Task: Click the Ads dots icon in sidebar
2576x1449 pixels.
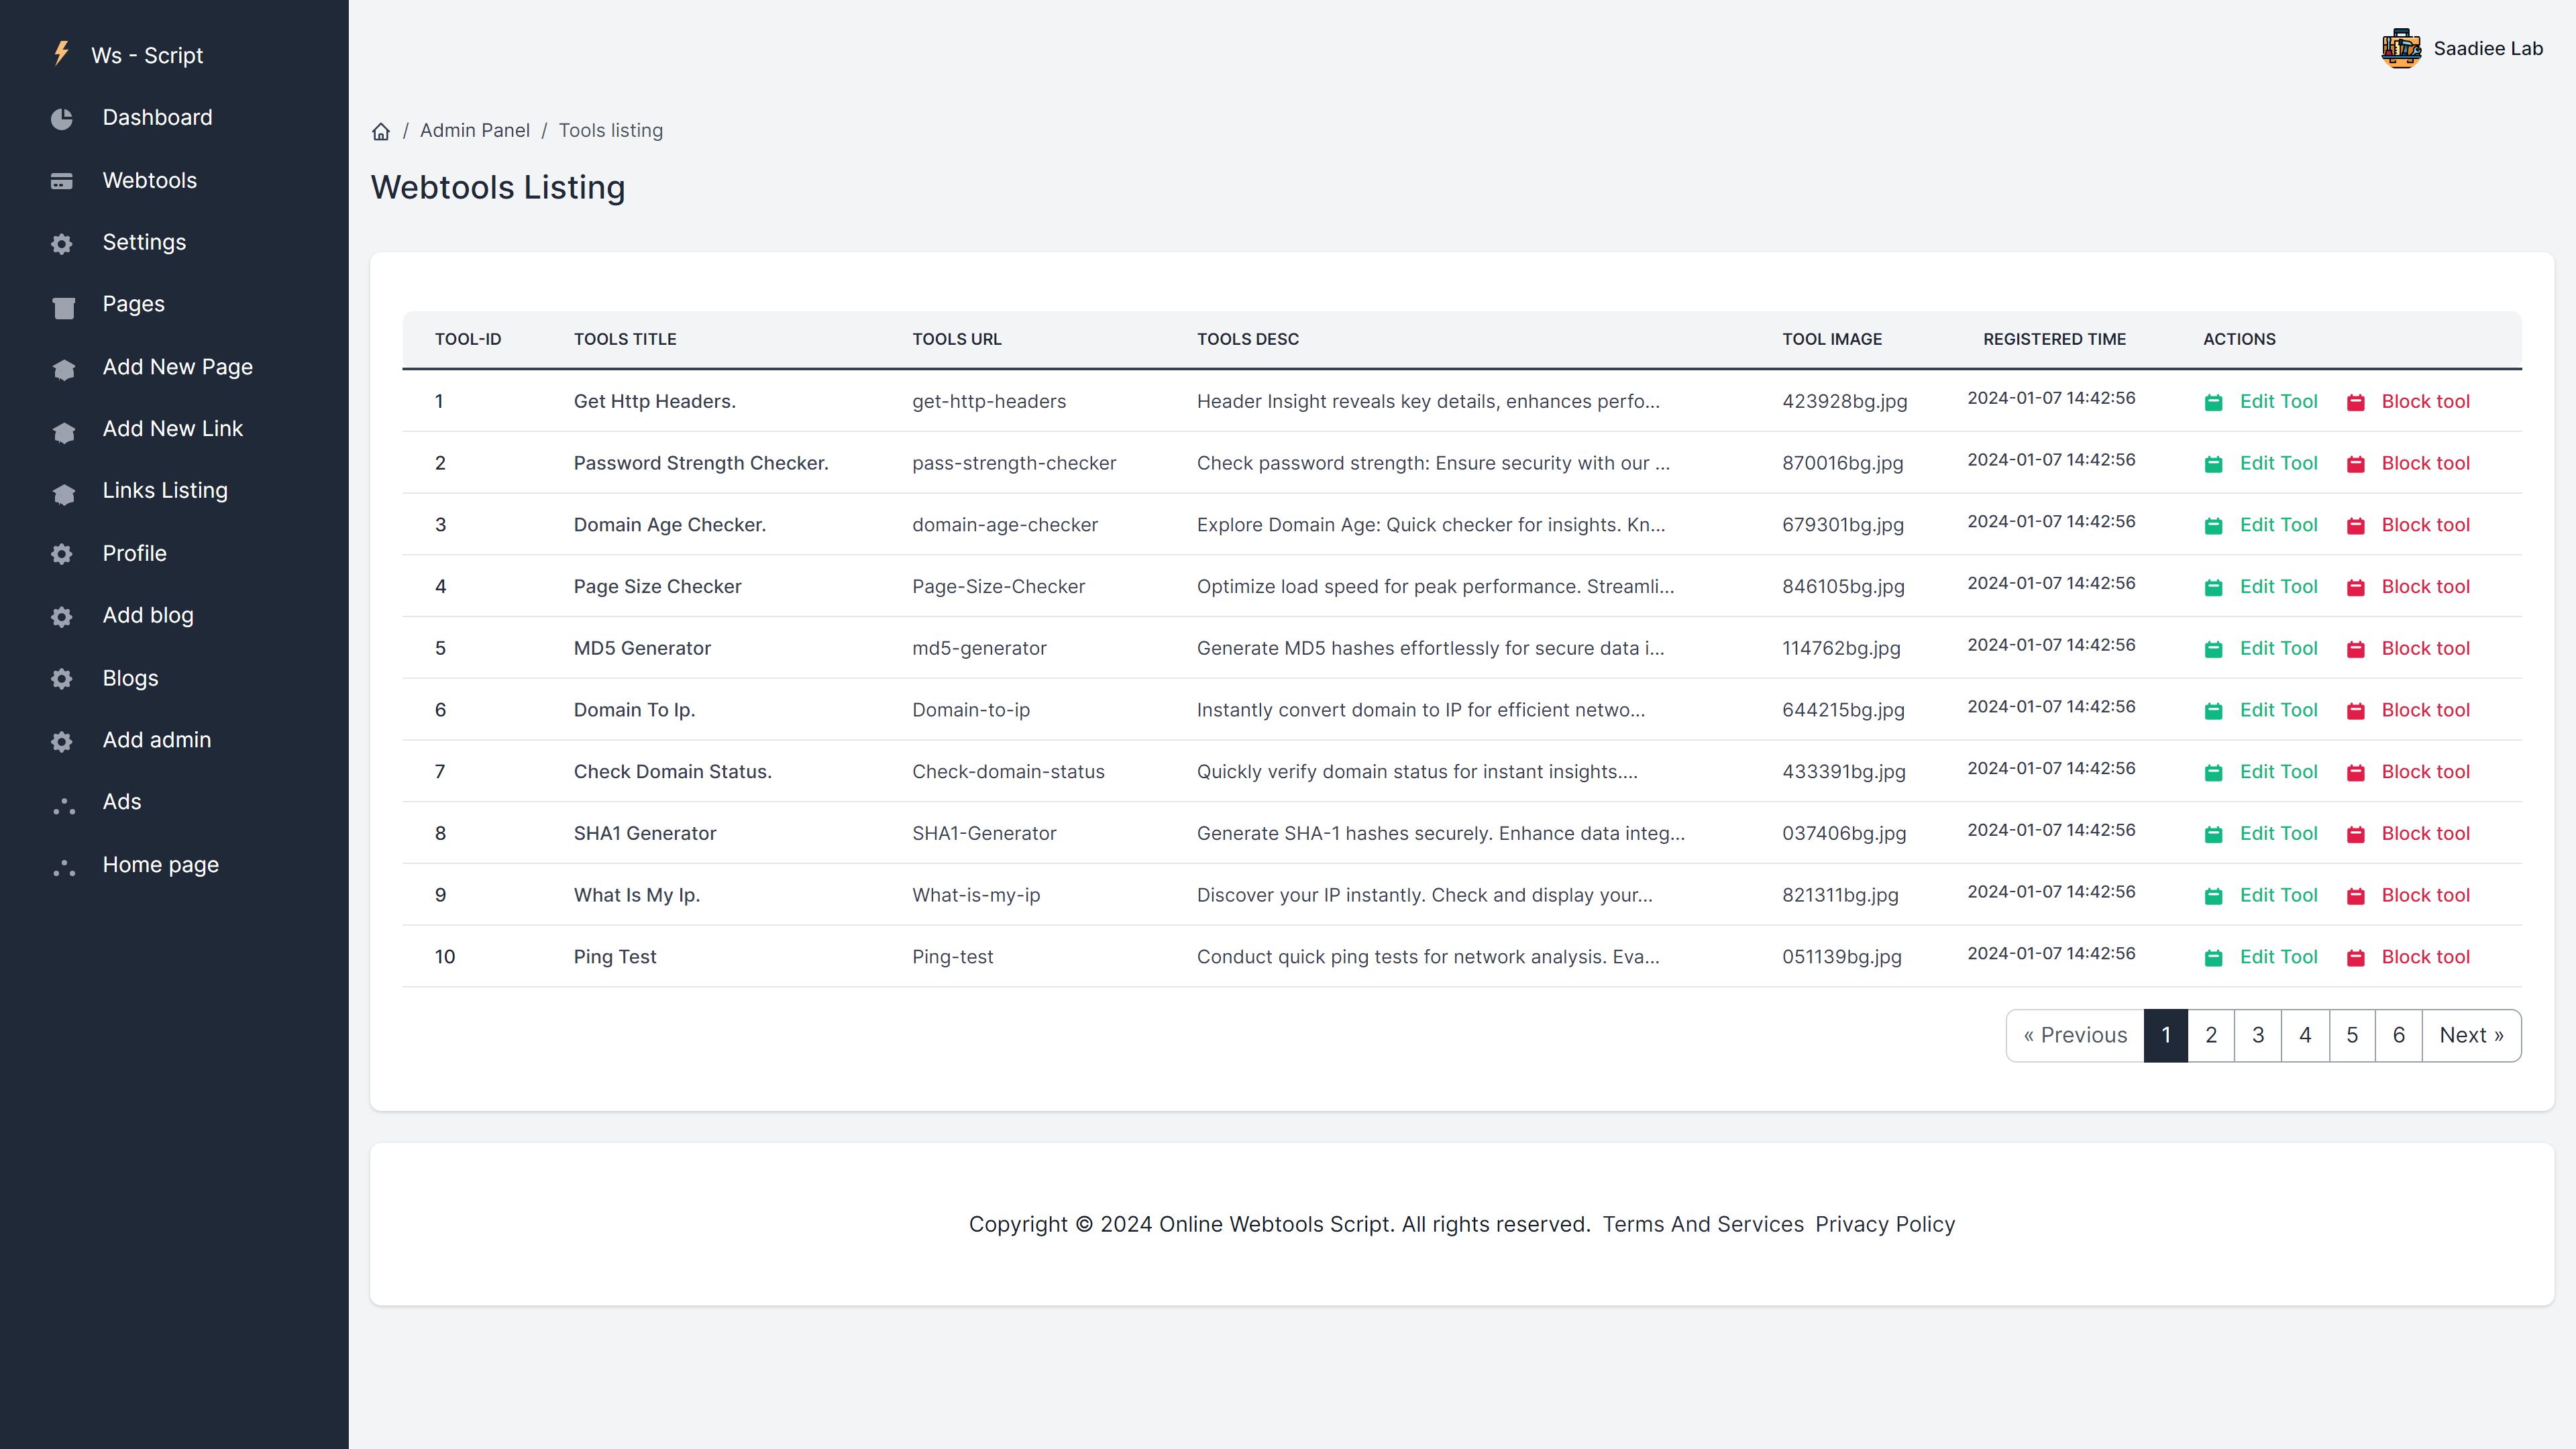Action: (x=64, y=805)
